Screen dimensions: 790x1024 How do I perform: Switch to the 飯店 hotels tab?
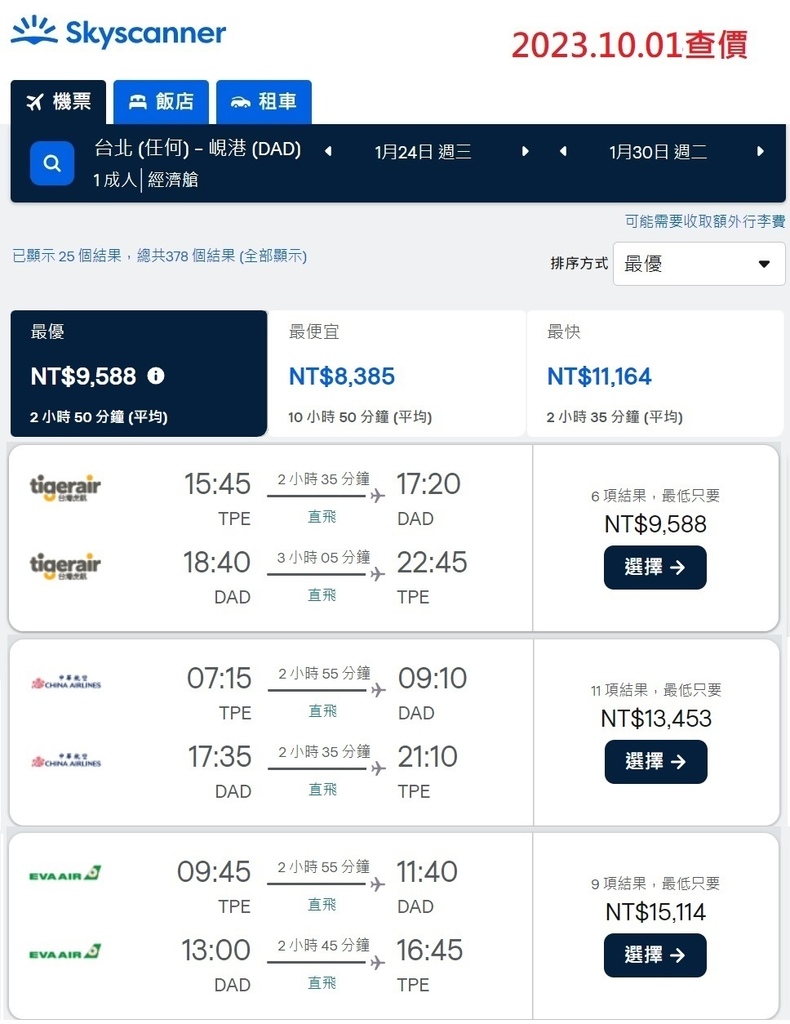[161, 102]
